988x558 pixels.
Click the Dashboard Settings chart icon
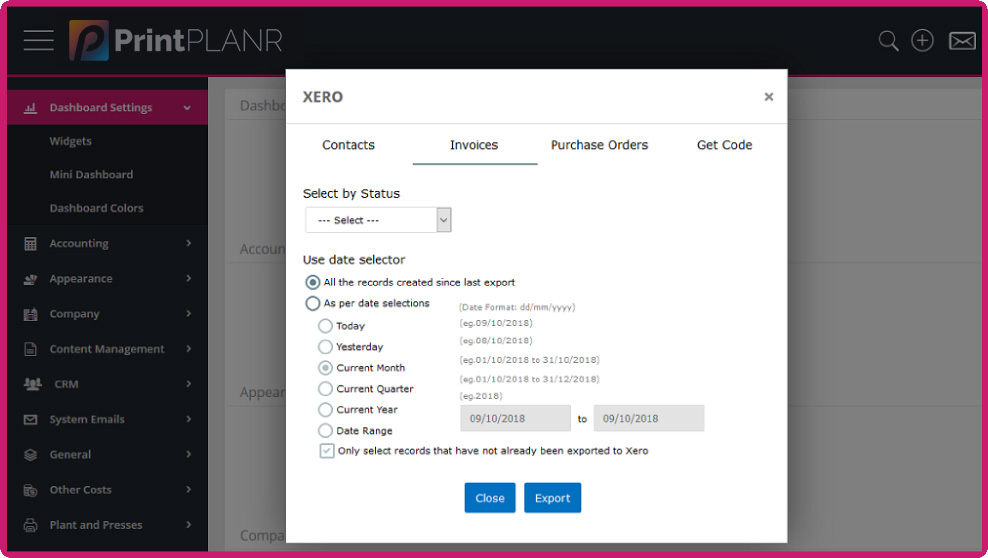point(30,108)
